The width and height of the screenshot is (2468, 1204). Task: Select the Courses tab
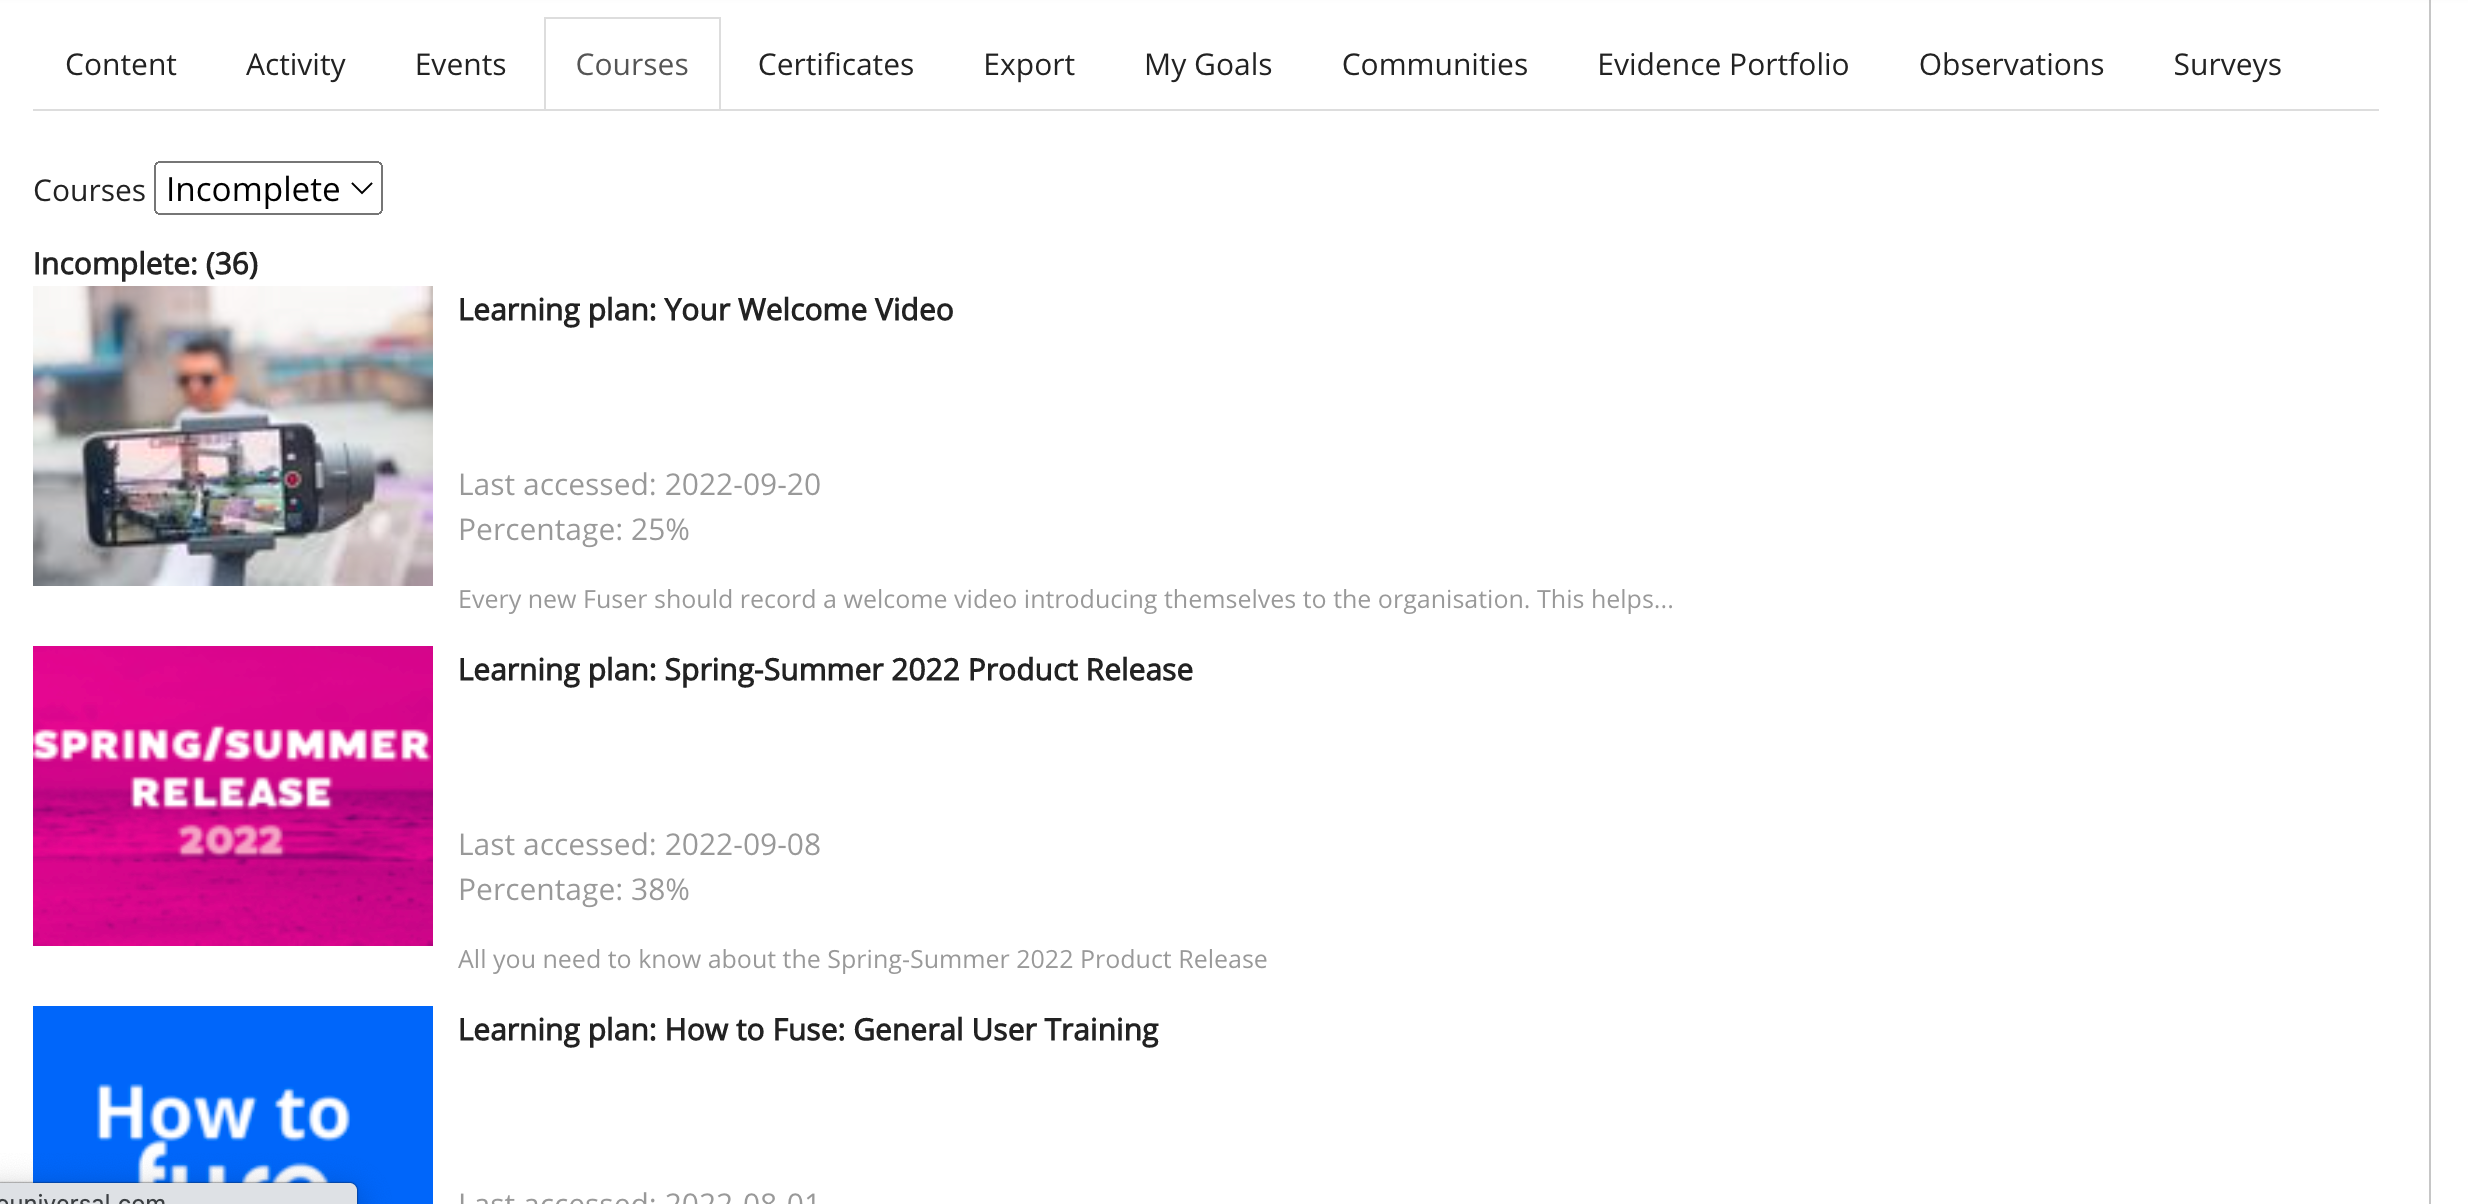coord(632,65)
